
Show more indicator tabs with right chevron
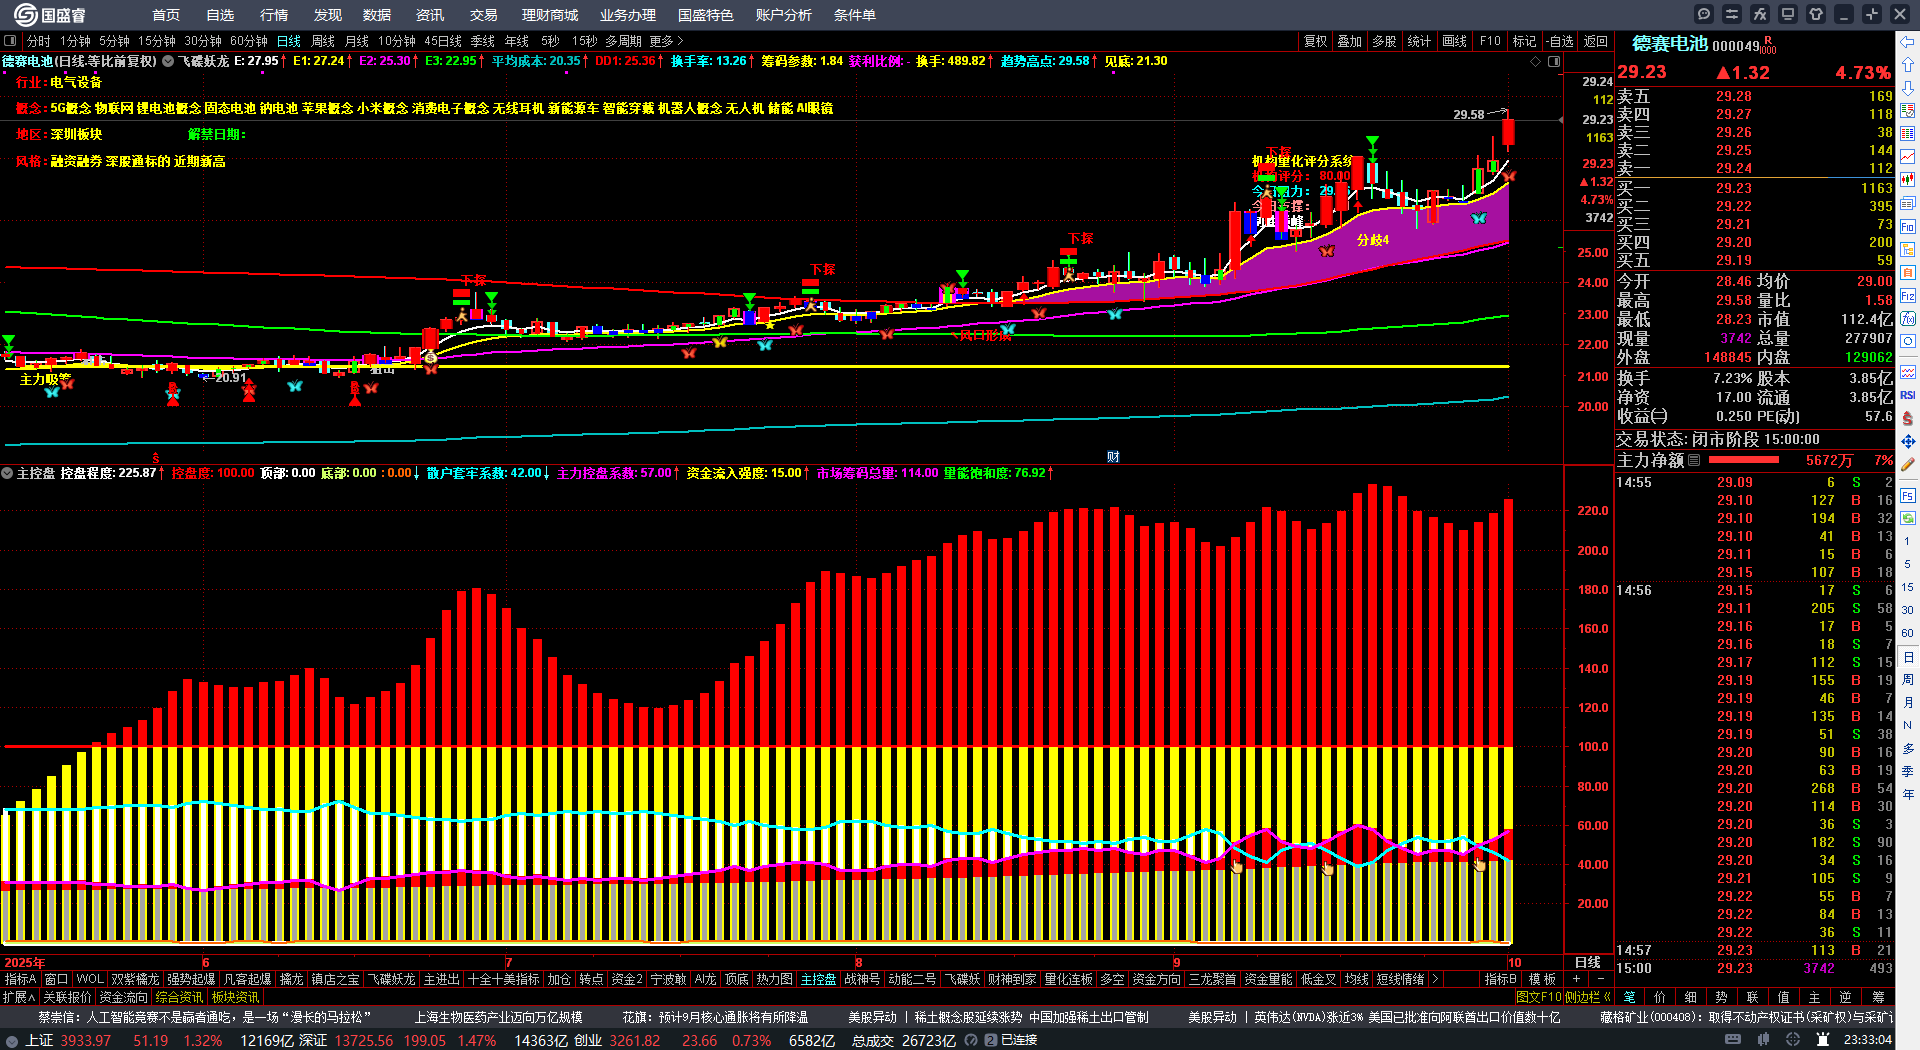(x=1435, y=979)
